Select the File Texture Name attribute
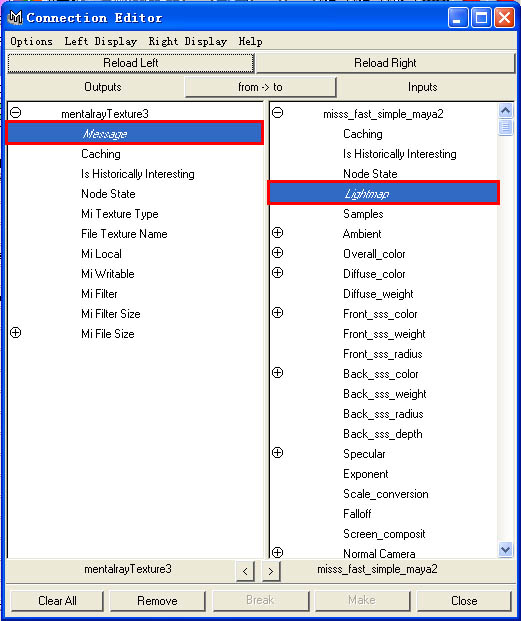Viewport: 521px width, 621px height. pos(124,234)
